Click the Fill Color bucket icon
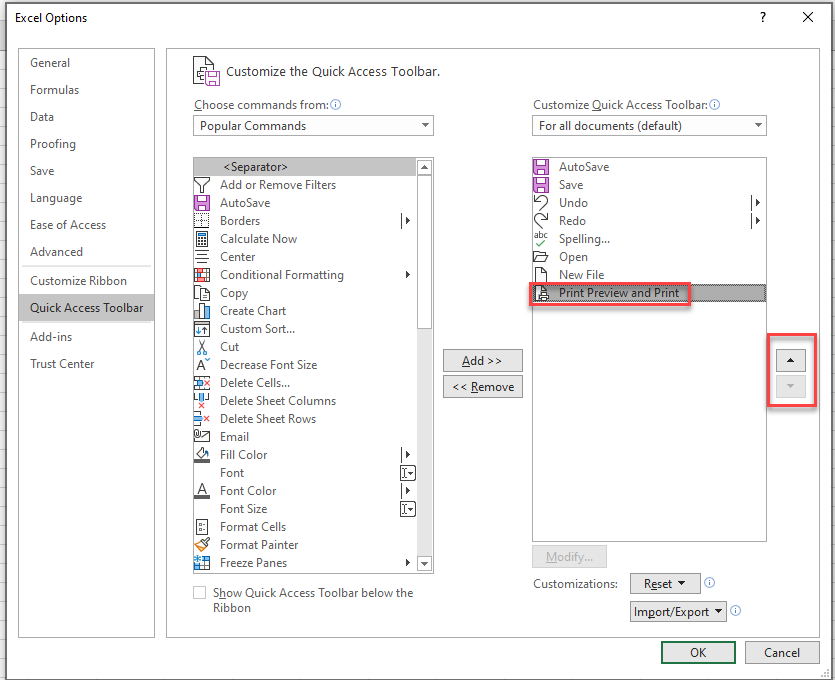 point(202,455)
